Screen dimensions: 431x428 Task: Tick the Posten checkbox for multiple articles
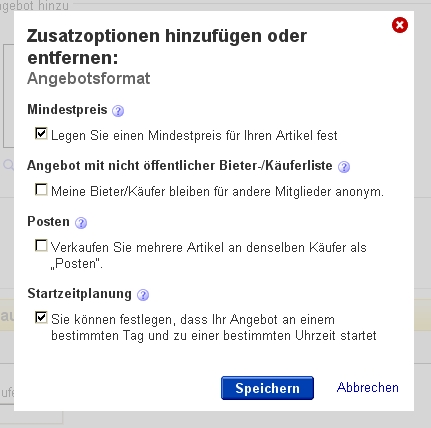41,246
